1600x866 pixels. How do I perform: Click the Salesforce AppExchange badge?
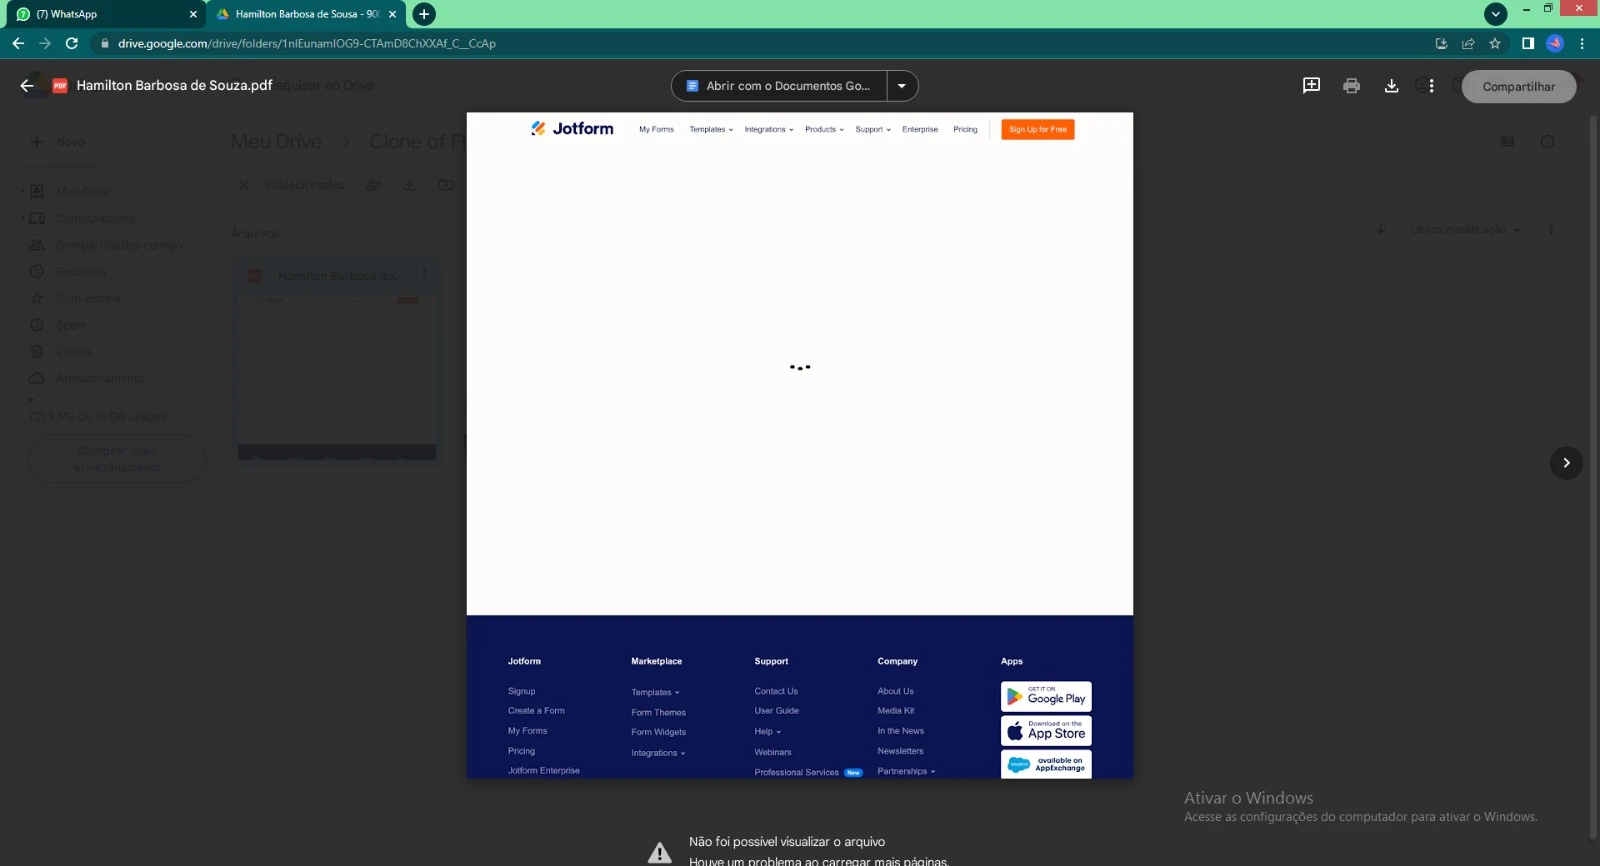[x=1046, y=764]
